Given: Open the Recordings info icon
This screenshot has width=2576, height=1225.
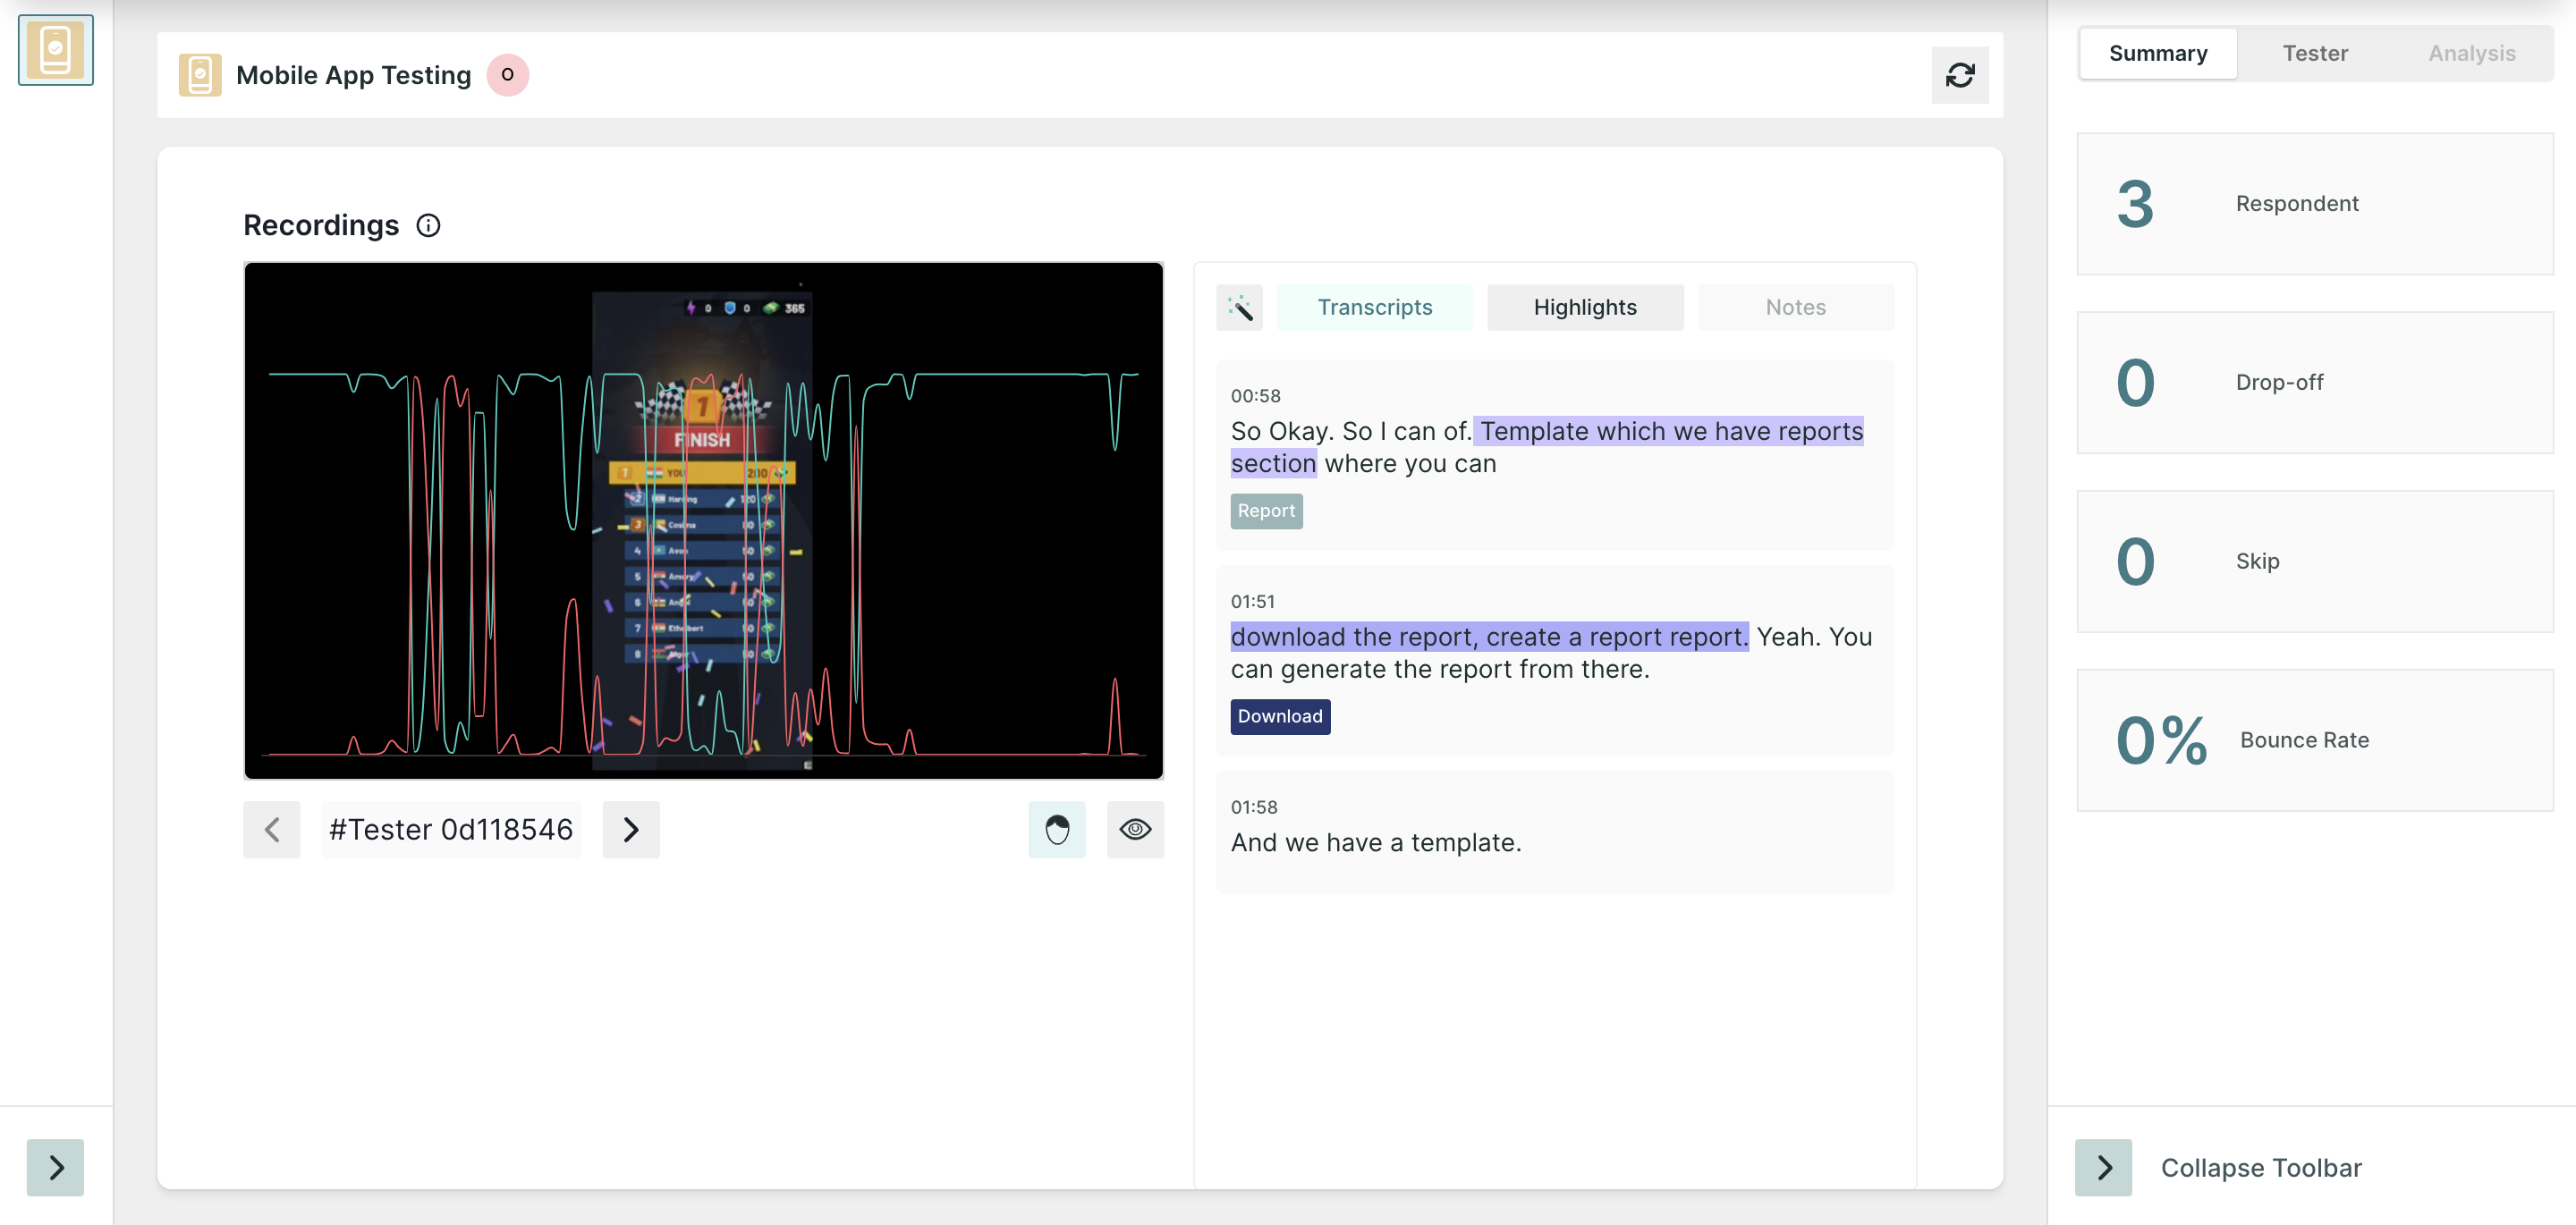Looking at the screenshot, I should 428,226.
